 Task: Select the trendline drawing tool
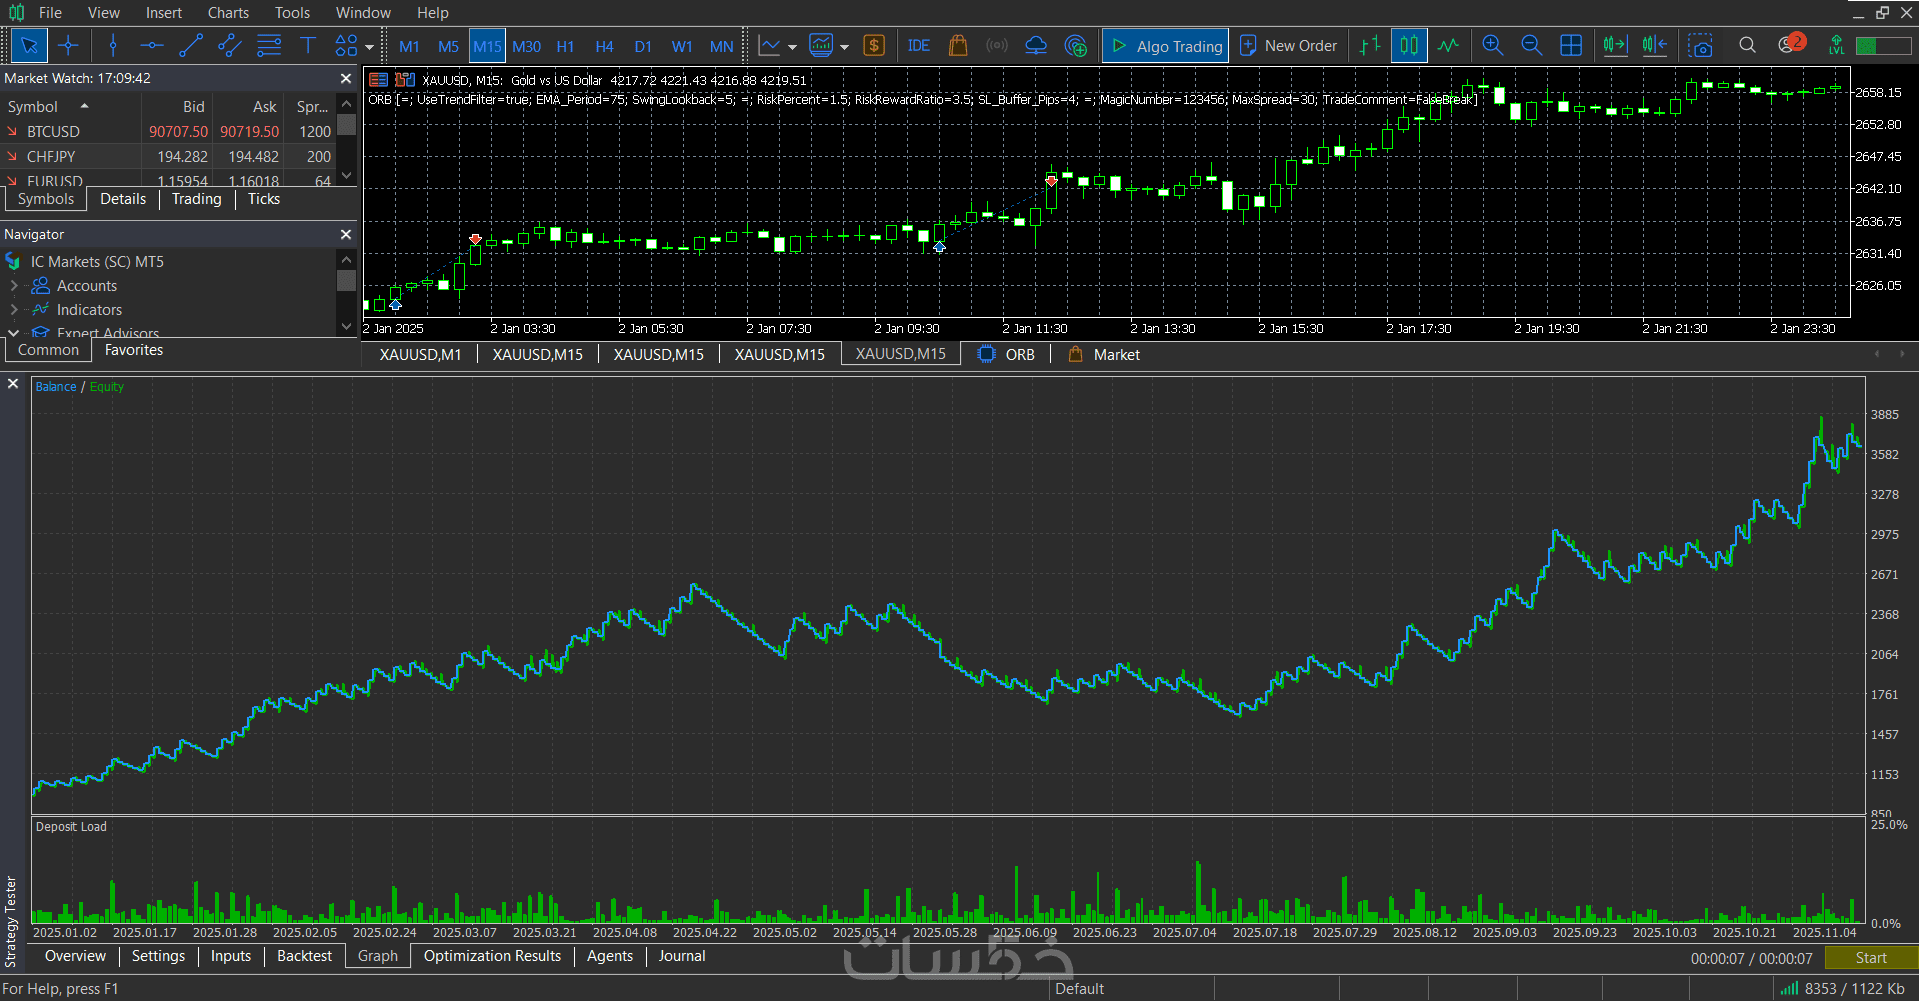click(x=191, y=45)
